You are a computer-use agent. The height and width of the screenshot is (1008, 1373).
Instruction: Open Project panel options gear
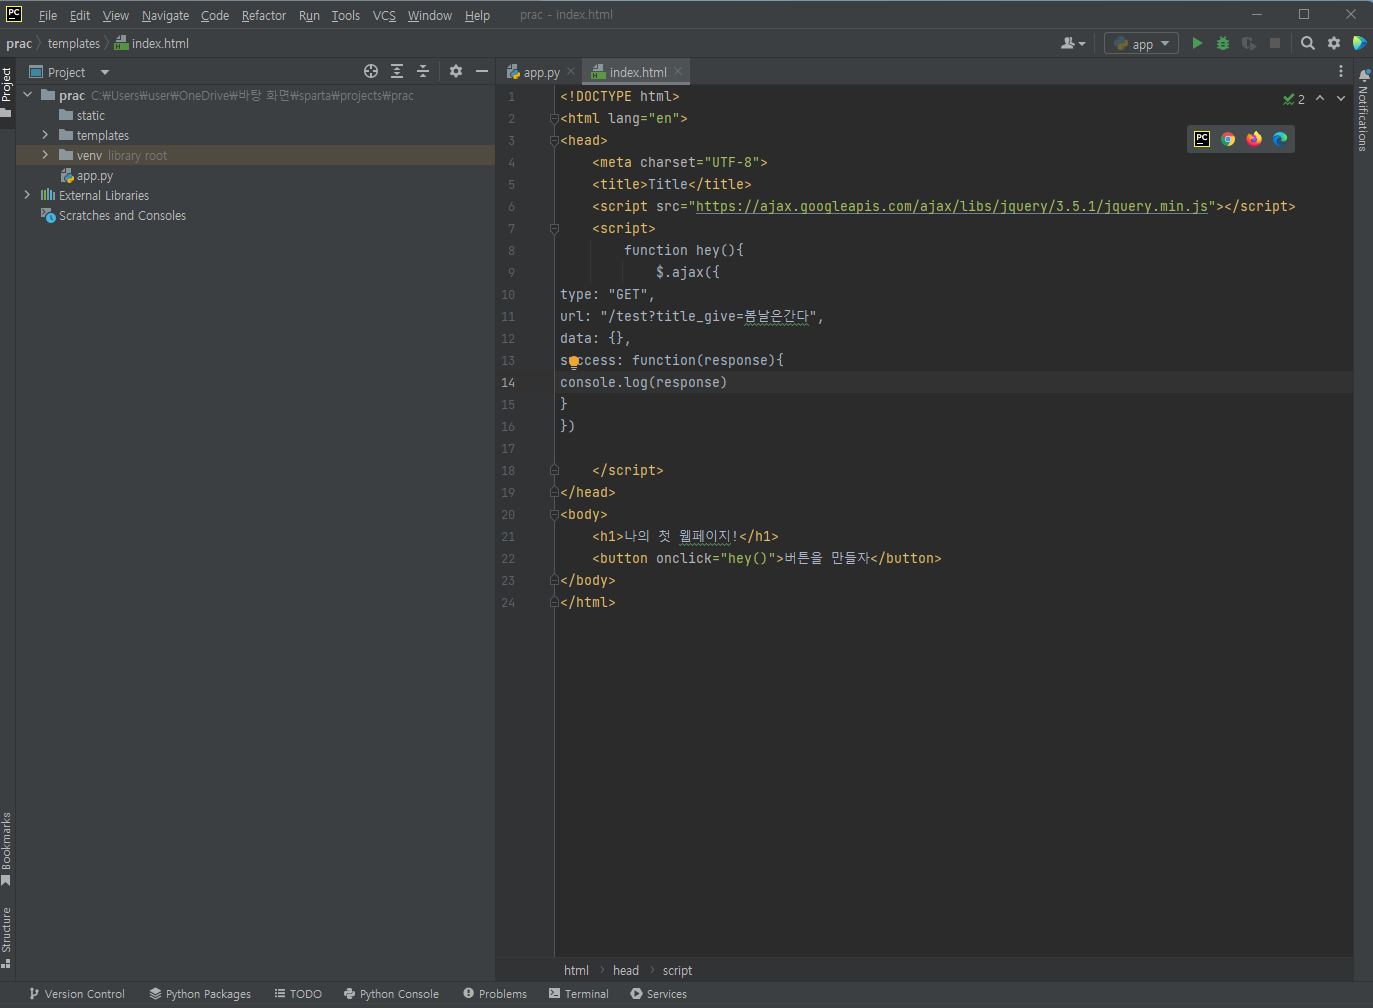point(456,71)
